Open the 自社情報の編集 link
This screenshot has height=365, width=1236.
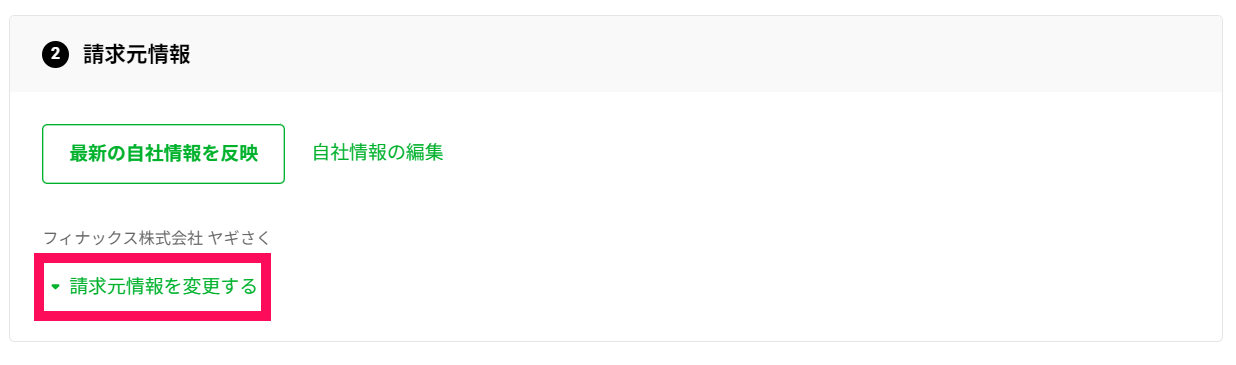(x=377, y=153)
